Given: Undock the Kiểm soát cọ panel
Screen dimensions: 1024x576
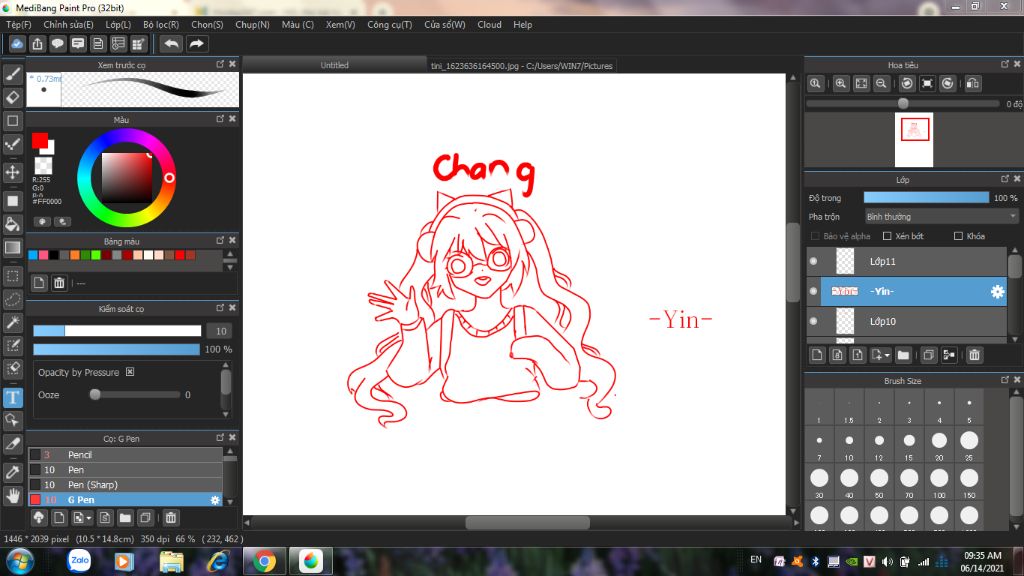Looking at the screenshot, I should (220, 308).
